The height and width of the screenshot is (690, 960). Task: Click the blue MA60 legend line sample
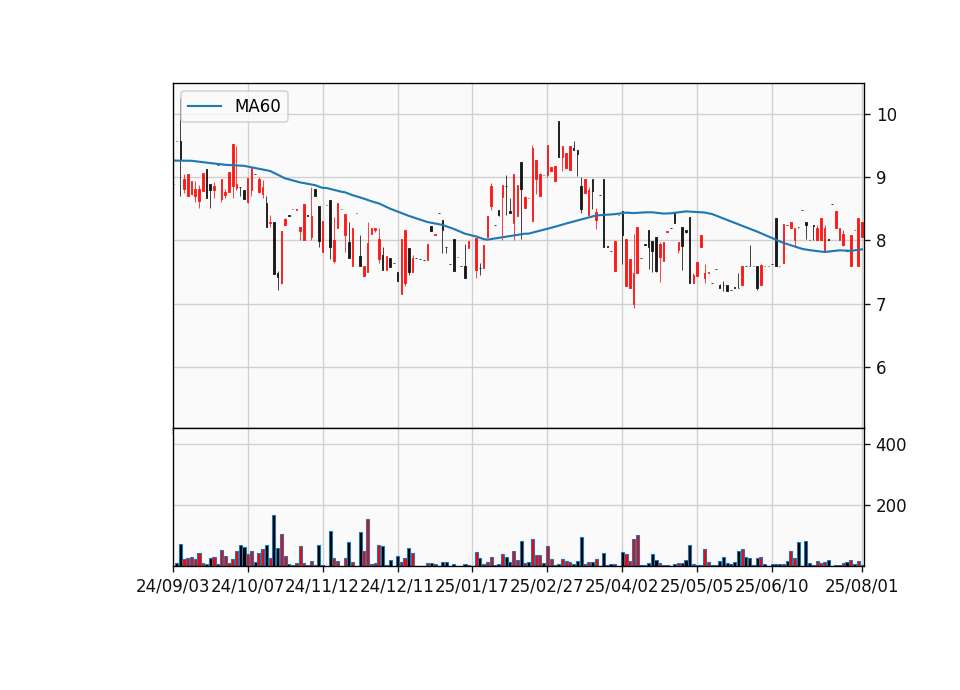tap(204, 107)
